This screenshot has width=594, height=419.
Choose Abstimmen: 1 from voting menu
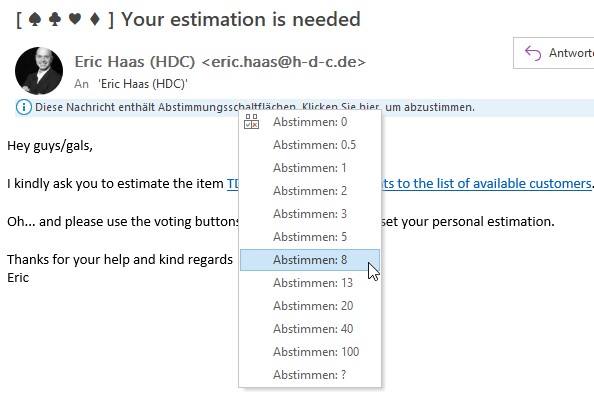click(310, 168)
